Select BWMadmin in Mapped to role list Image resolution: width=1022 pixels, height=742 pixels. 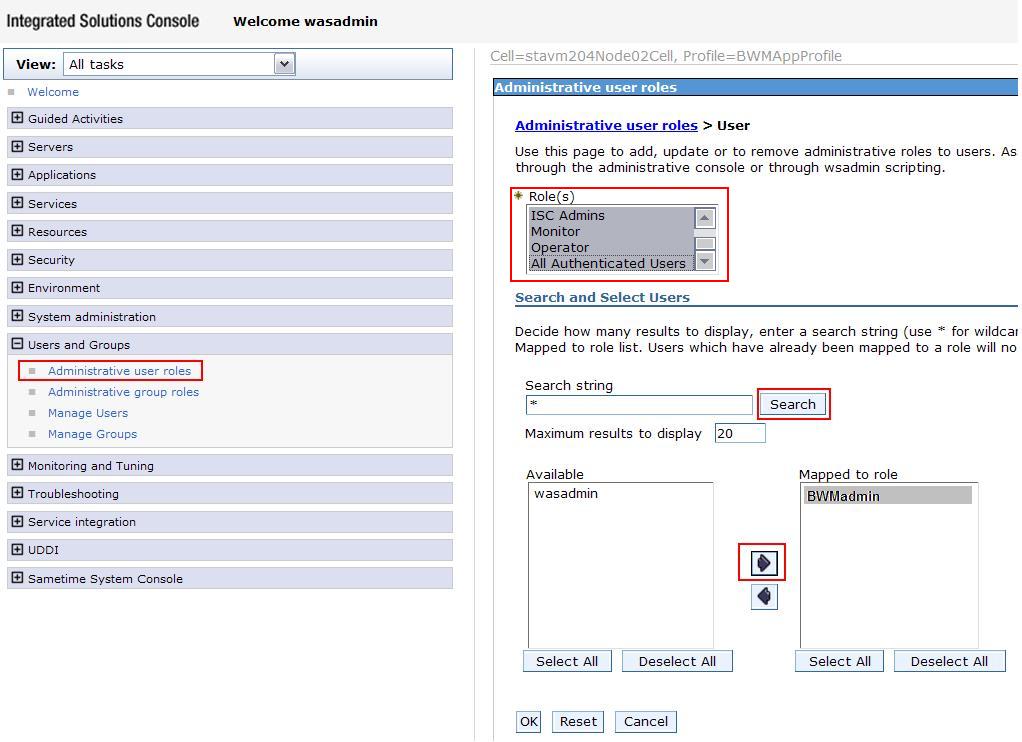point(888,496)
